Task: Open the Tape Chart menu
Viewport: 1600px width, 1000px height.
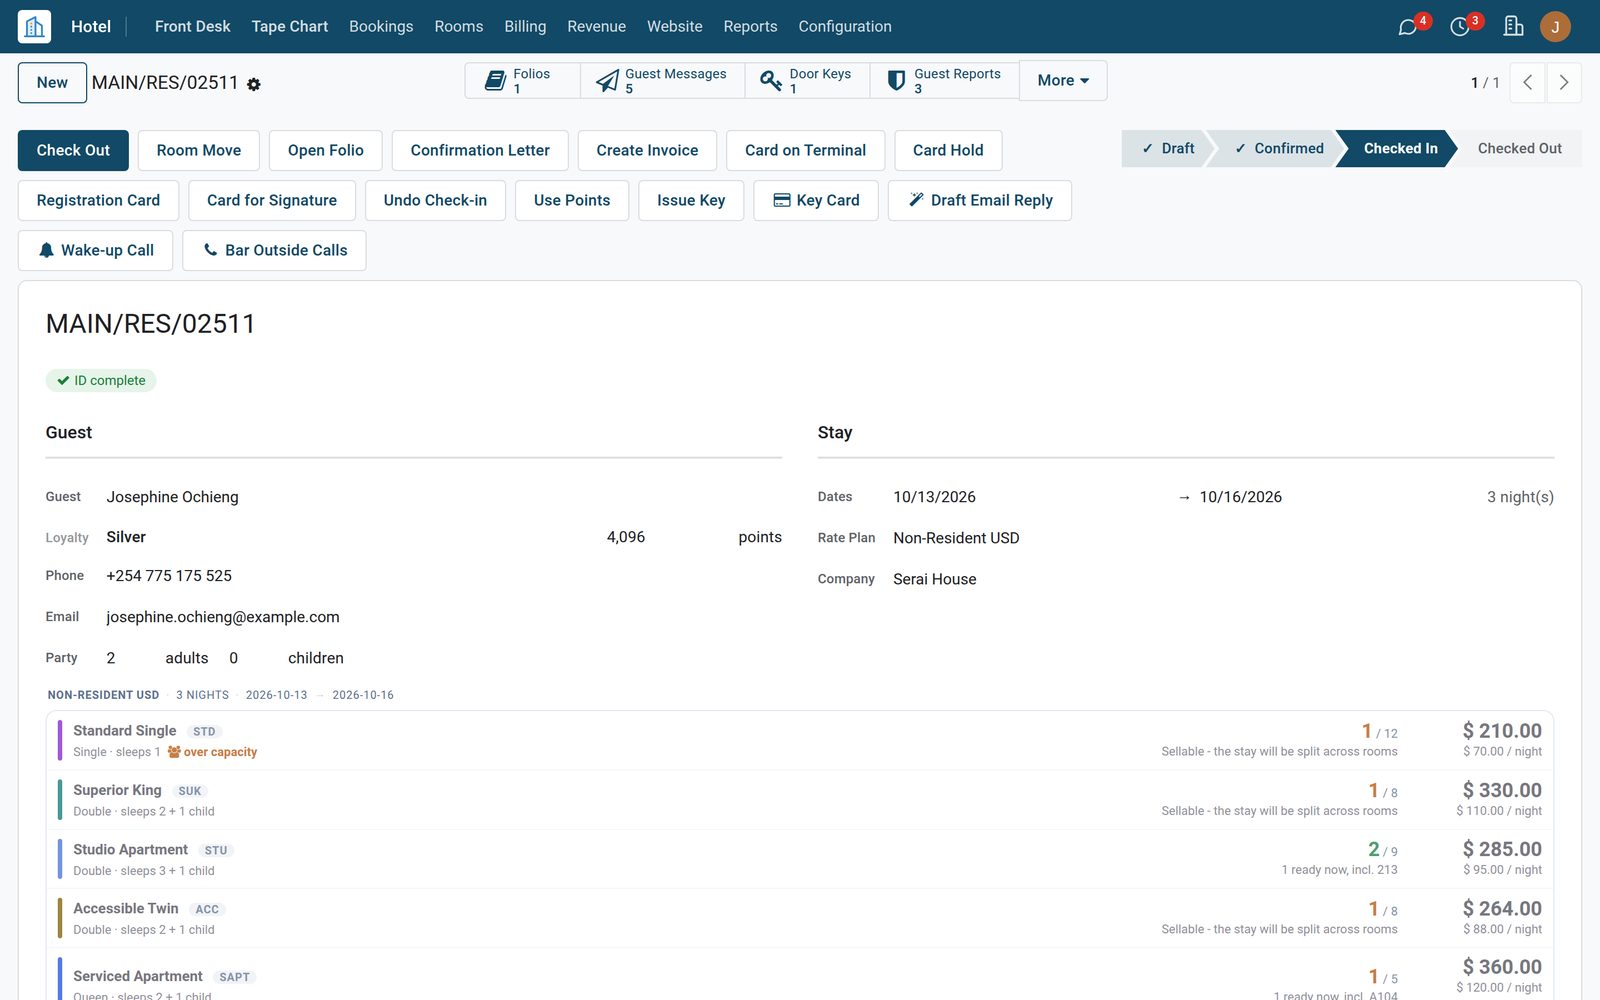Action: [289, 27]
